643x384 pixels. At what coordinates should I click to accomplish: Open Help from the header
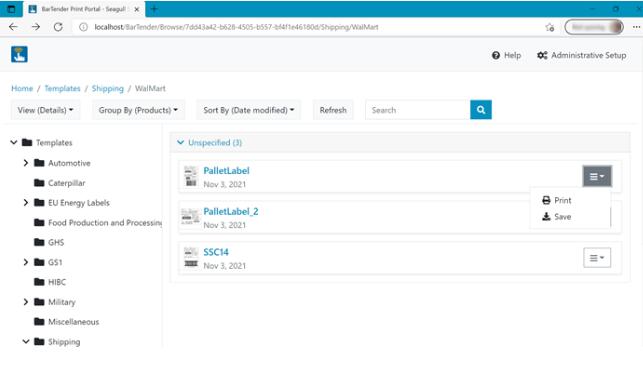pyautogui.click(x=506, y=55)
